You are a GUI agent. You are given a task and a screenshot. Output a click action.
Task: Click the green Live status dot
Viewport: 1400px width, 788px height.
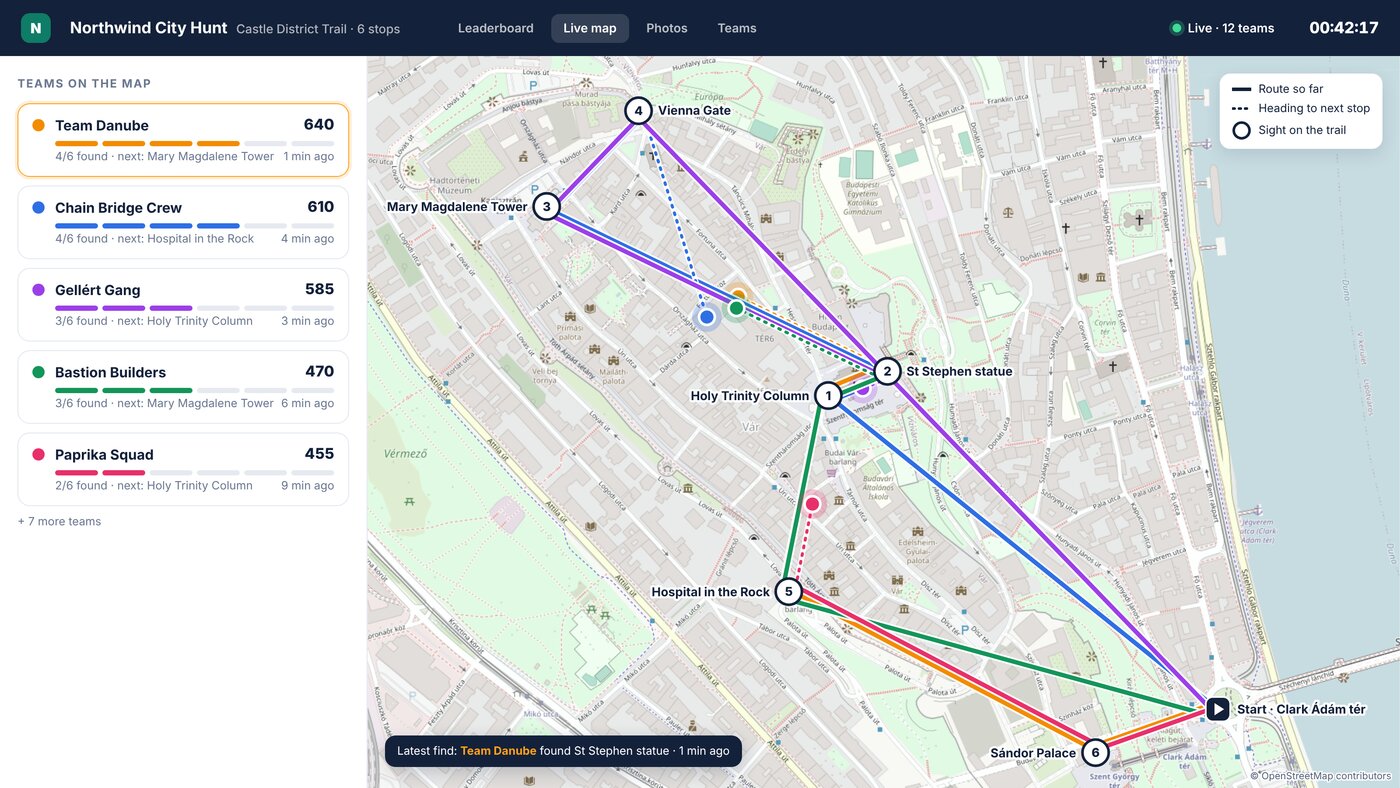[x=1176, y=28]
